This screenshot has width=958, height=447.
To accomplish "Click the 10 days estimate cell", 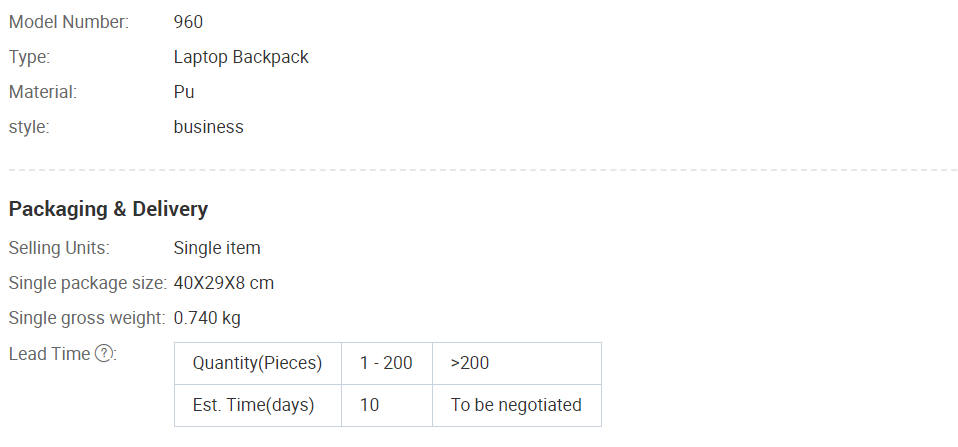I will [387, 405].
